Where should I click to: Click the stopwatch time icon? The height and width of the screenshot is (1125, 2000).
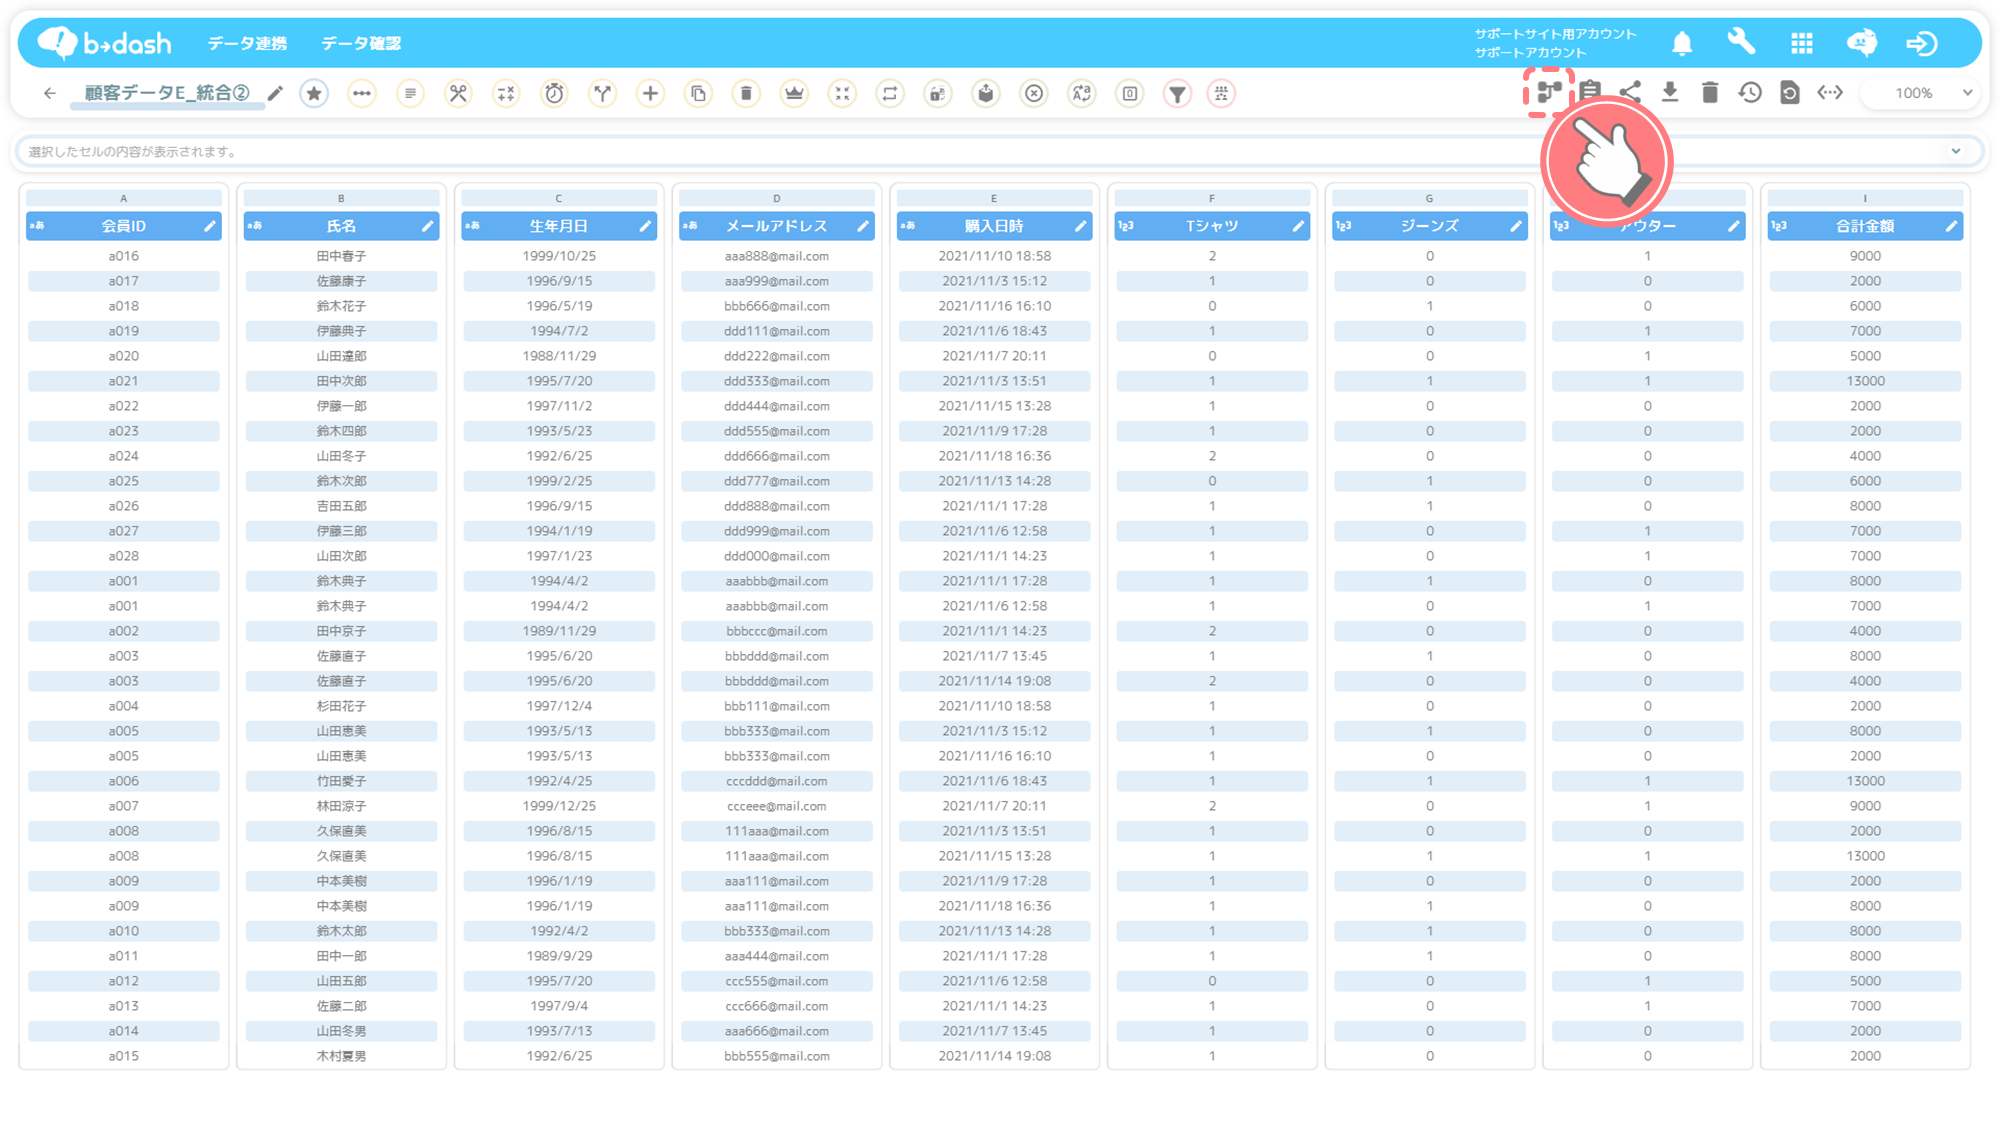(x=554, y=93)
